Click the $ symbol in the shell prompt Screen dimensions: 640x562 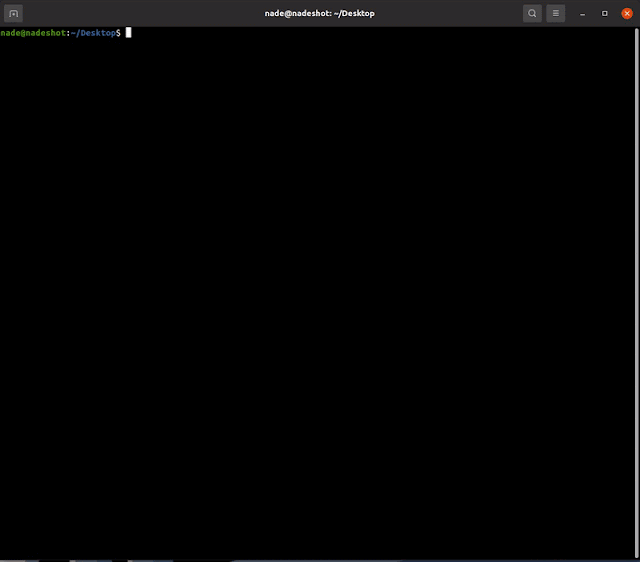coord(118,33)
